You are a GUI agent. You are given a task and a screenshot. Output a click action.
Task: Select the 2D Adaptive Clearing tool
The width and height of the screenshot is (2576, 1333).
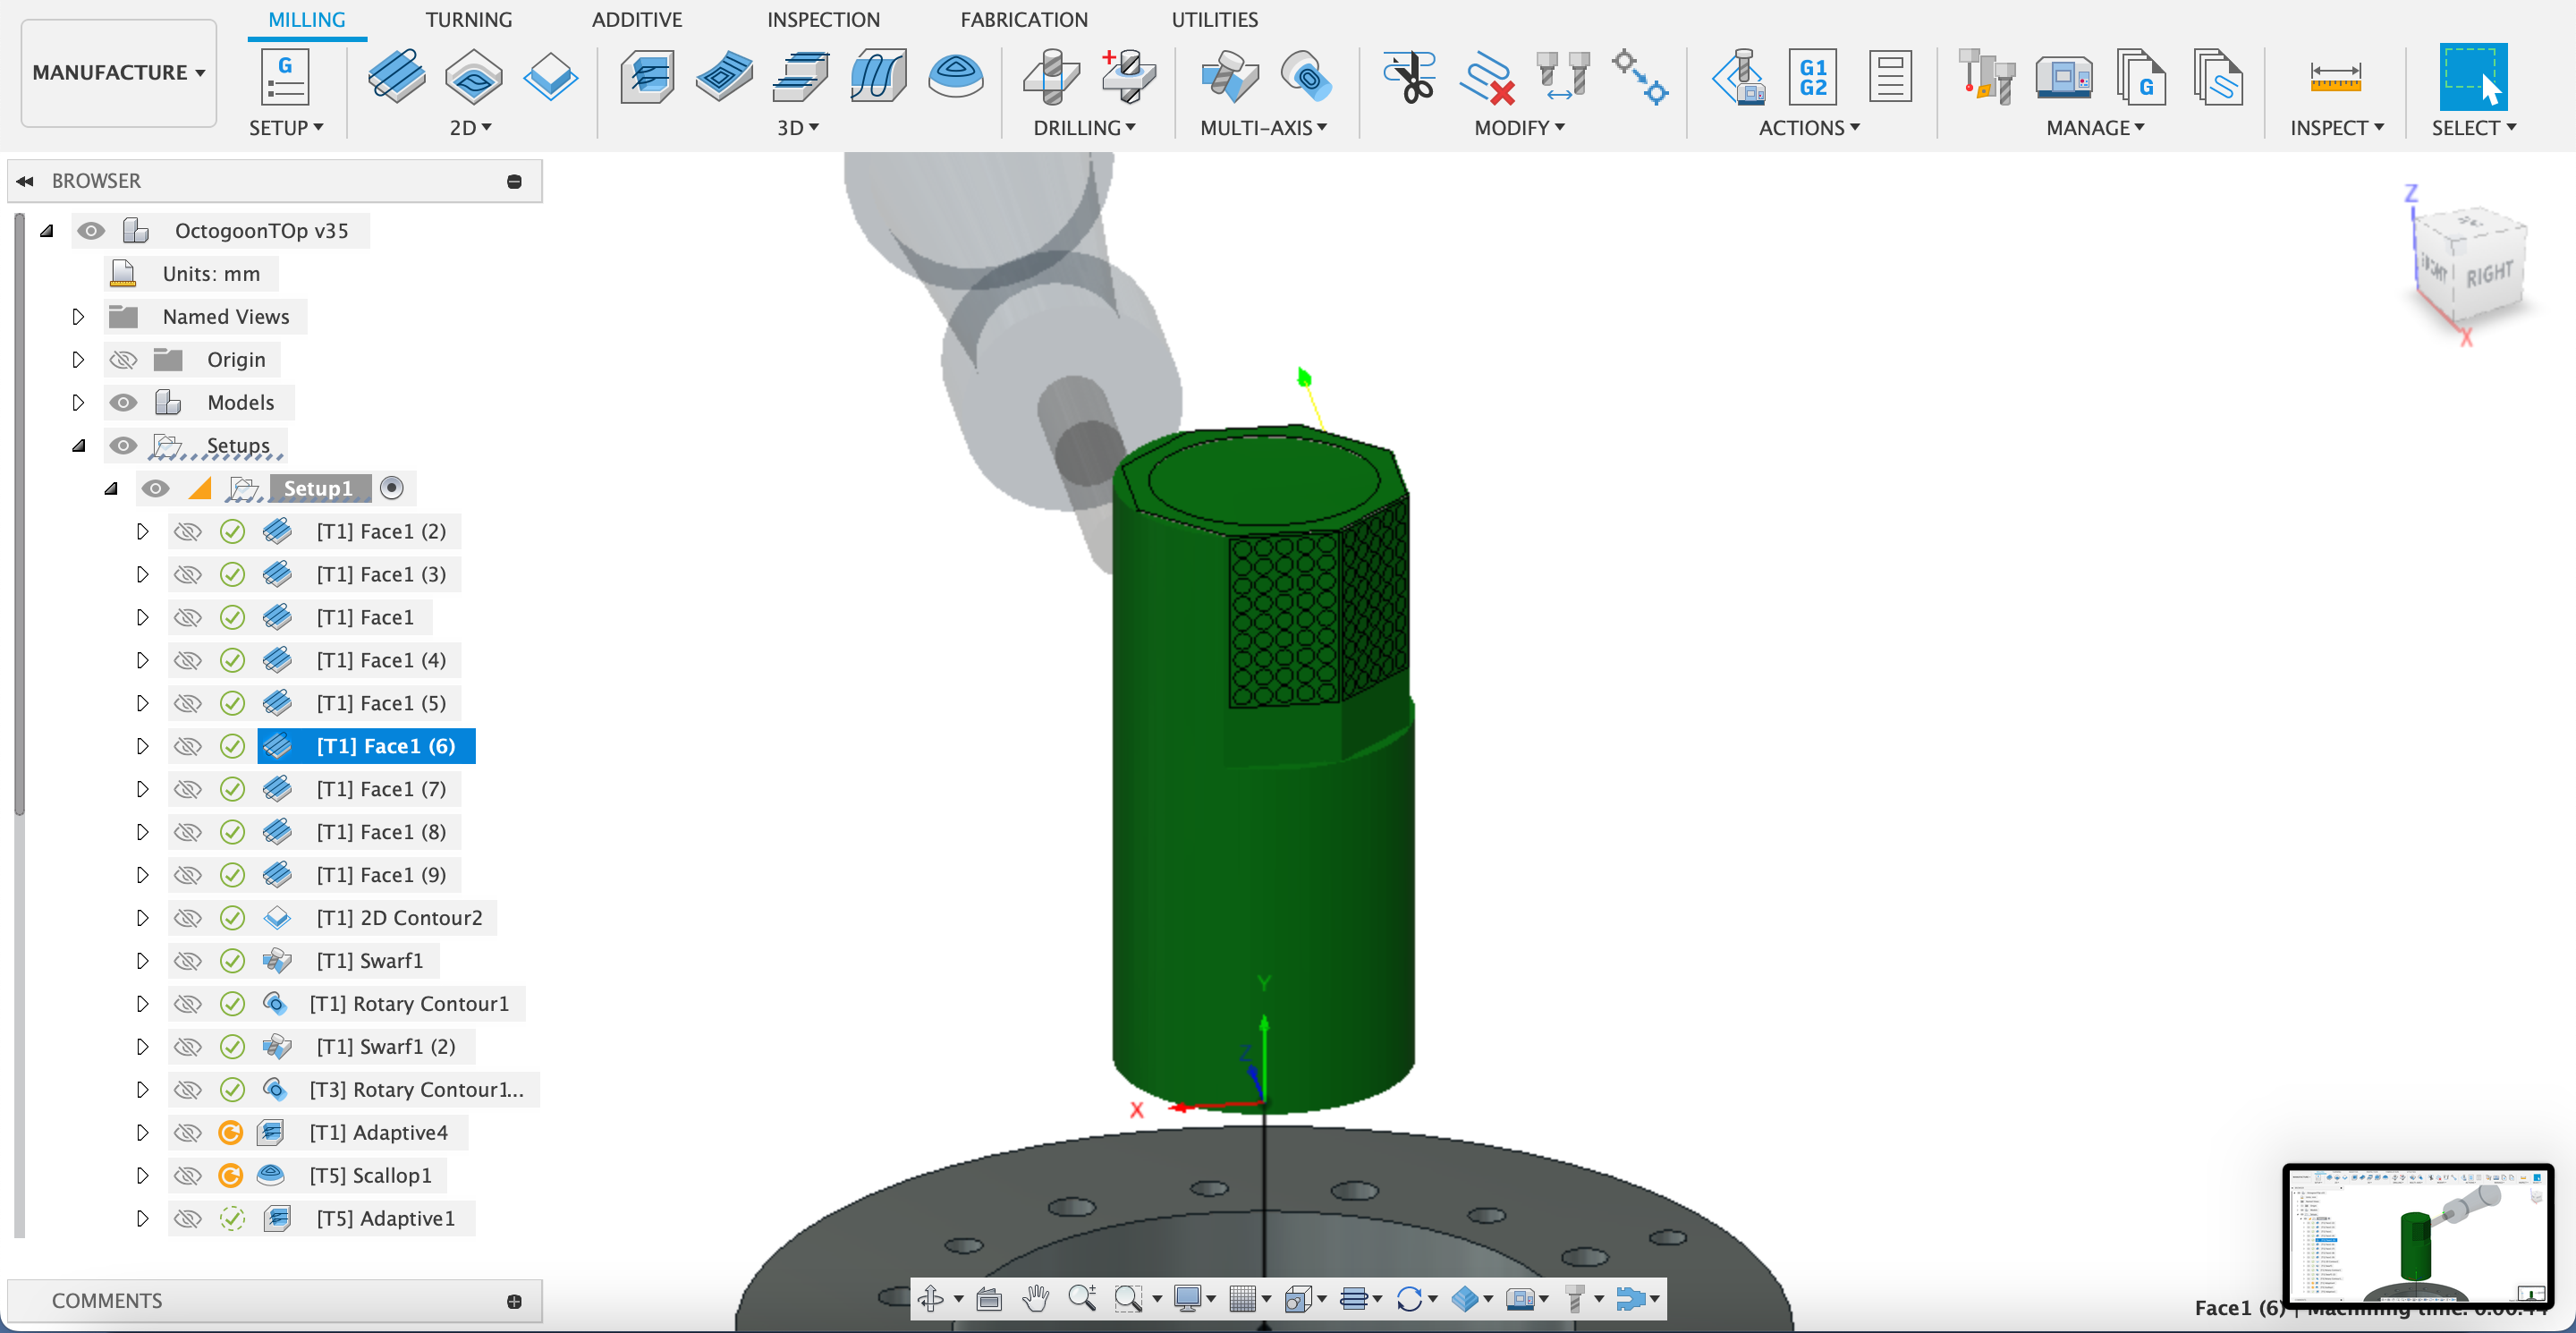coord(396,77)
